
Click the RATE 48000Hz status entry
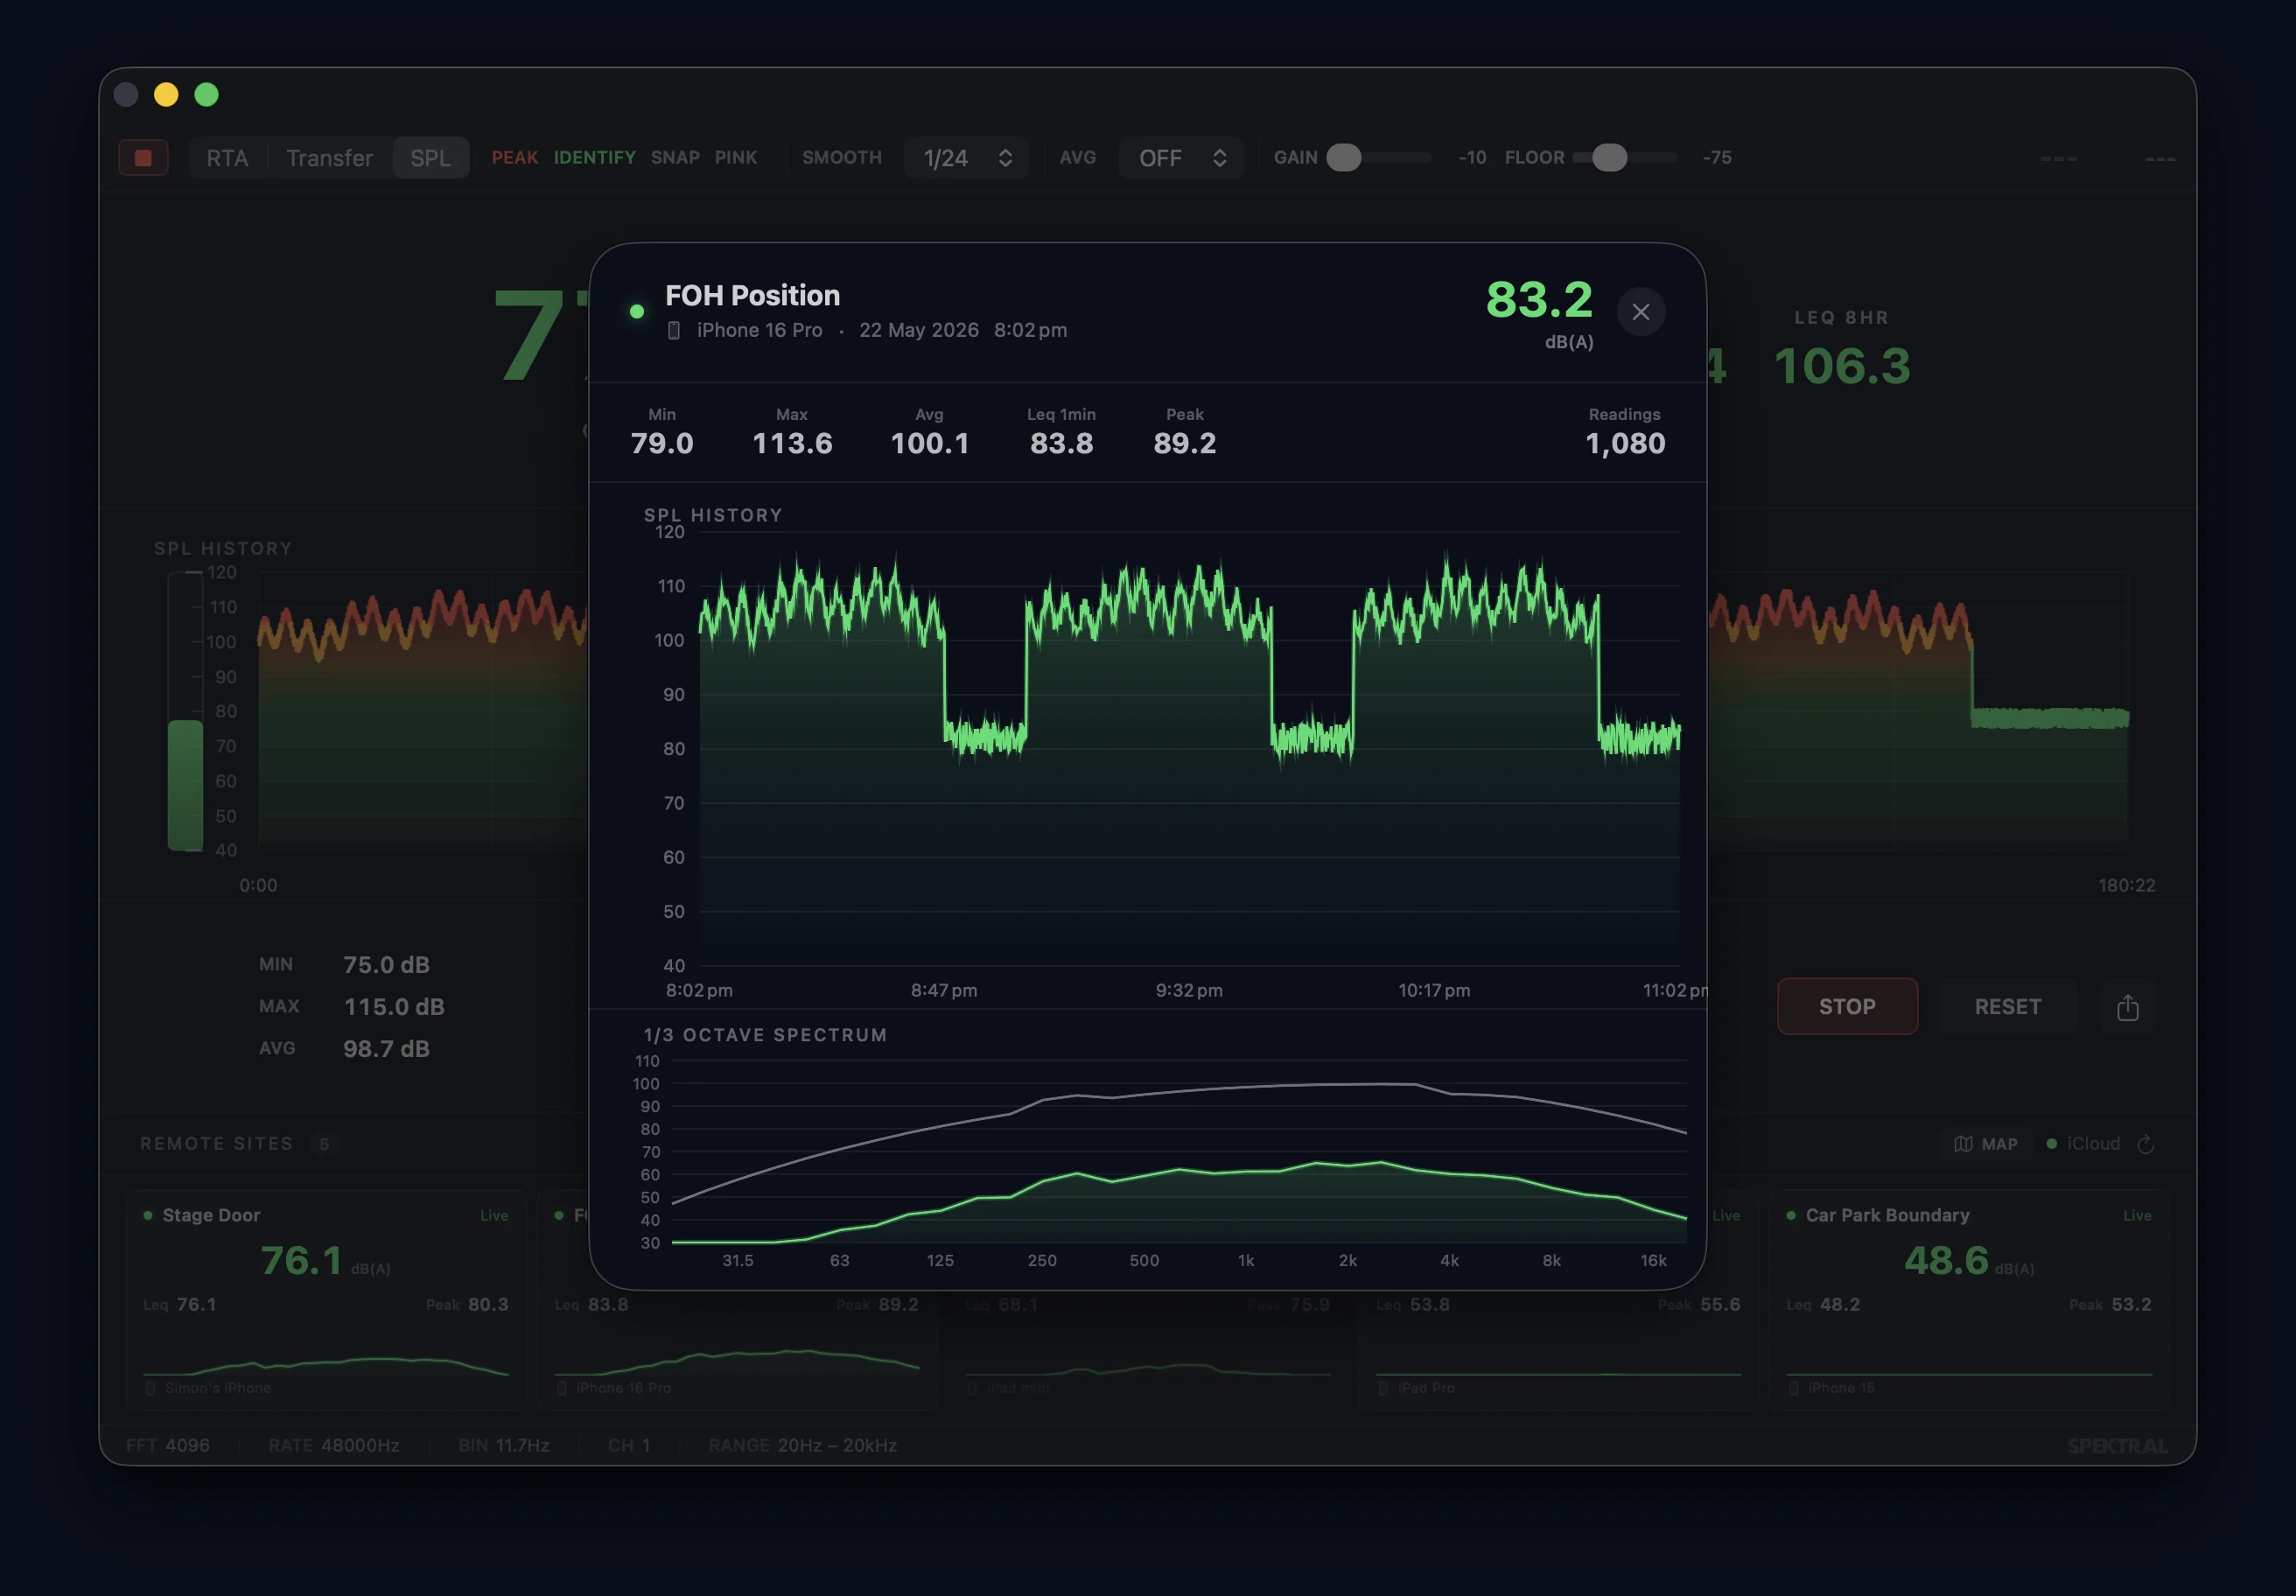coord(334,1445)
